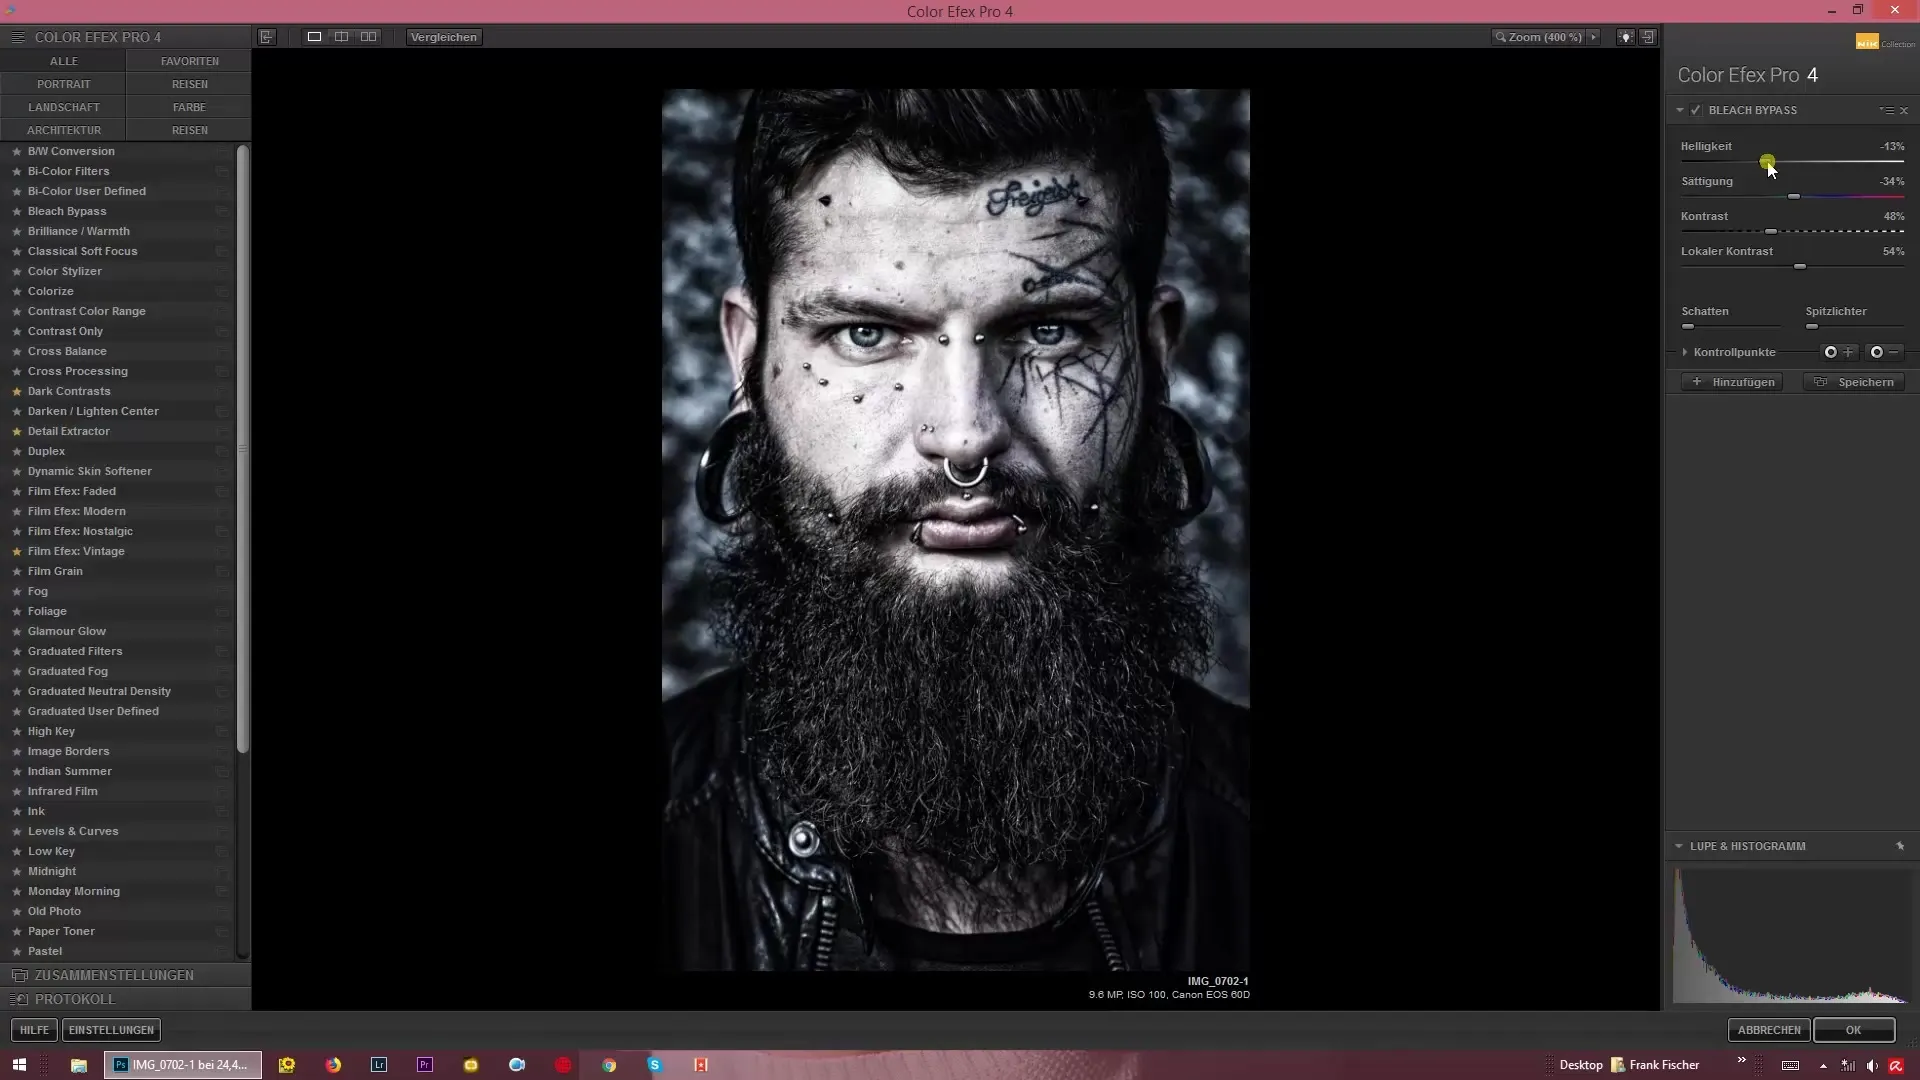1920x1080 pixels.
Task: Show hidden system tray icons
Action: (x=1823, y=1066)
